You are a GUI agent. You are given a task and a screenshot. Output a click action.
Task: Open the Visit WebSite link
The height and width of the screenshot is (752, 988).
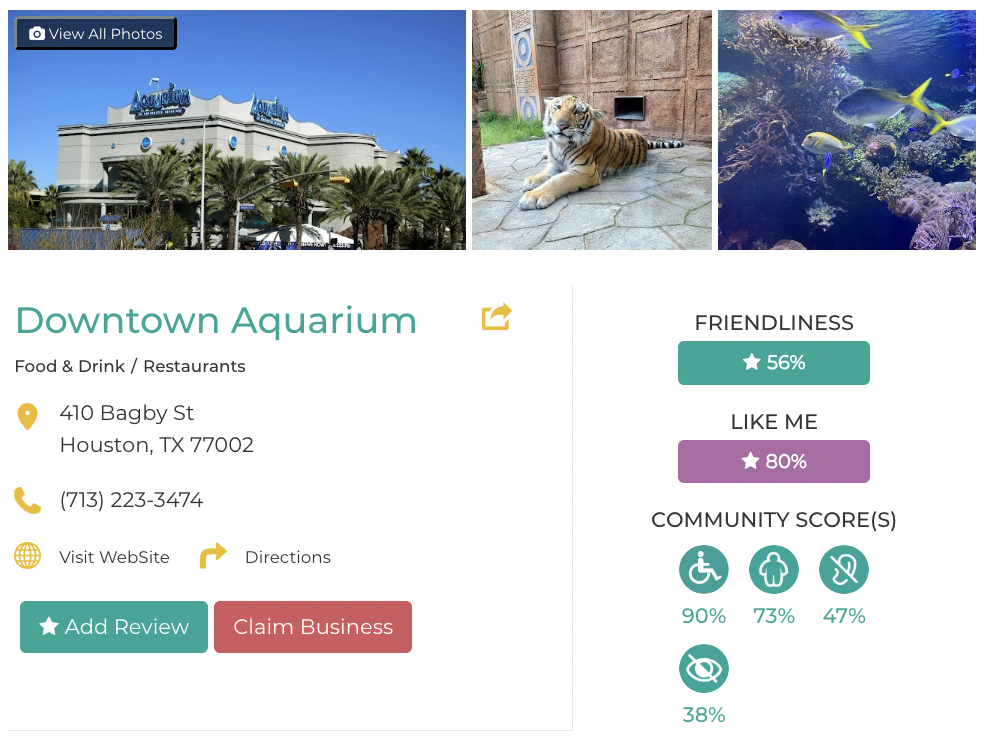(x=114, y=557)
